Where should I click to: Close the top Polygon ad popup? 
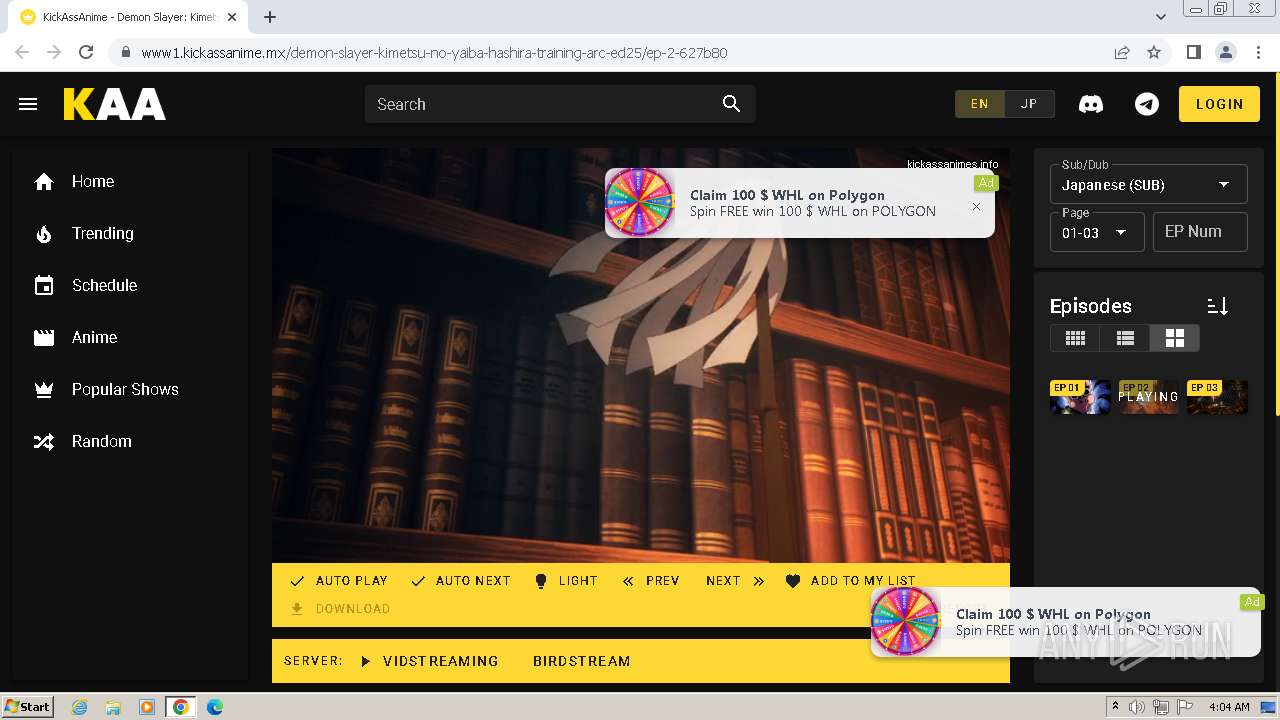(x=976, y=207)
